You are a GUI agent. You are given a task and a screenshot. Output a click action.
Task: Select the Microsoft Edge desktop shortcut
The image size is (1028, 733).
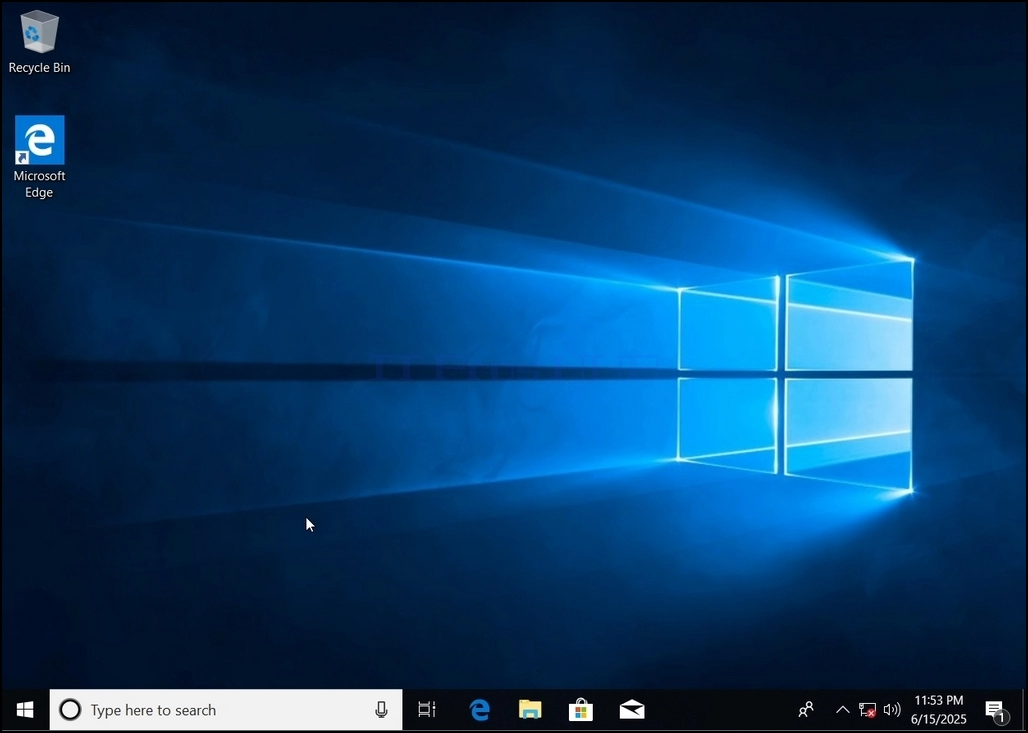pyautogui.click(x=39, y=157)
